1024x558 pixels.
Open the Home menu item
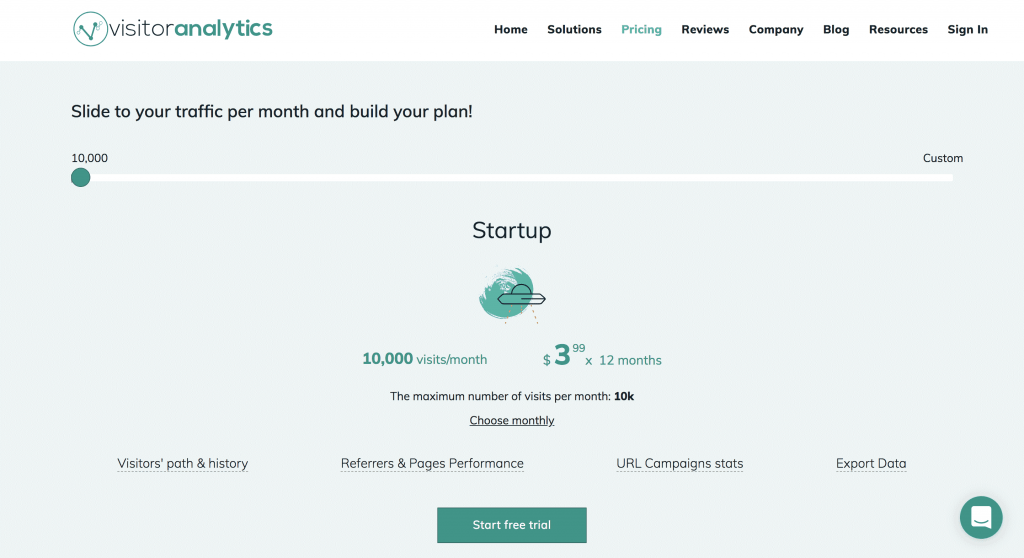510,30
